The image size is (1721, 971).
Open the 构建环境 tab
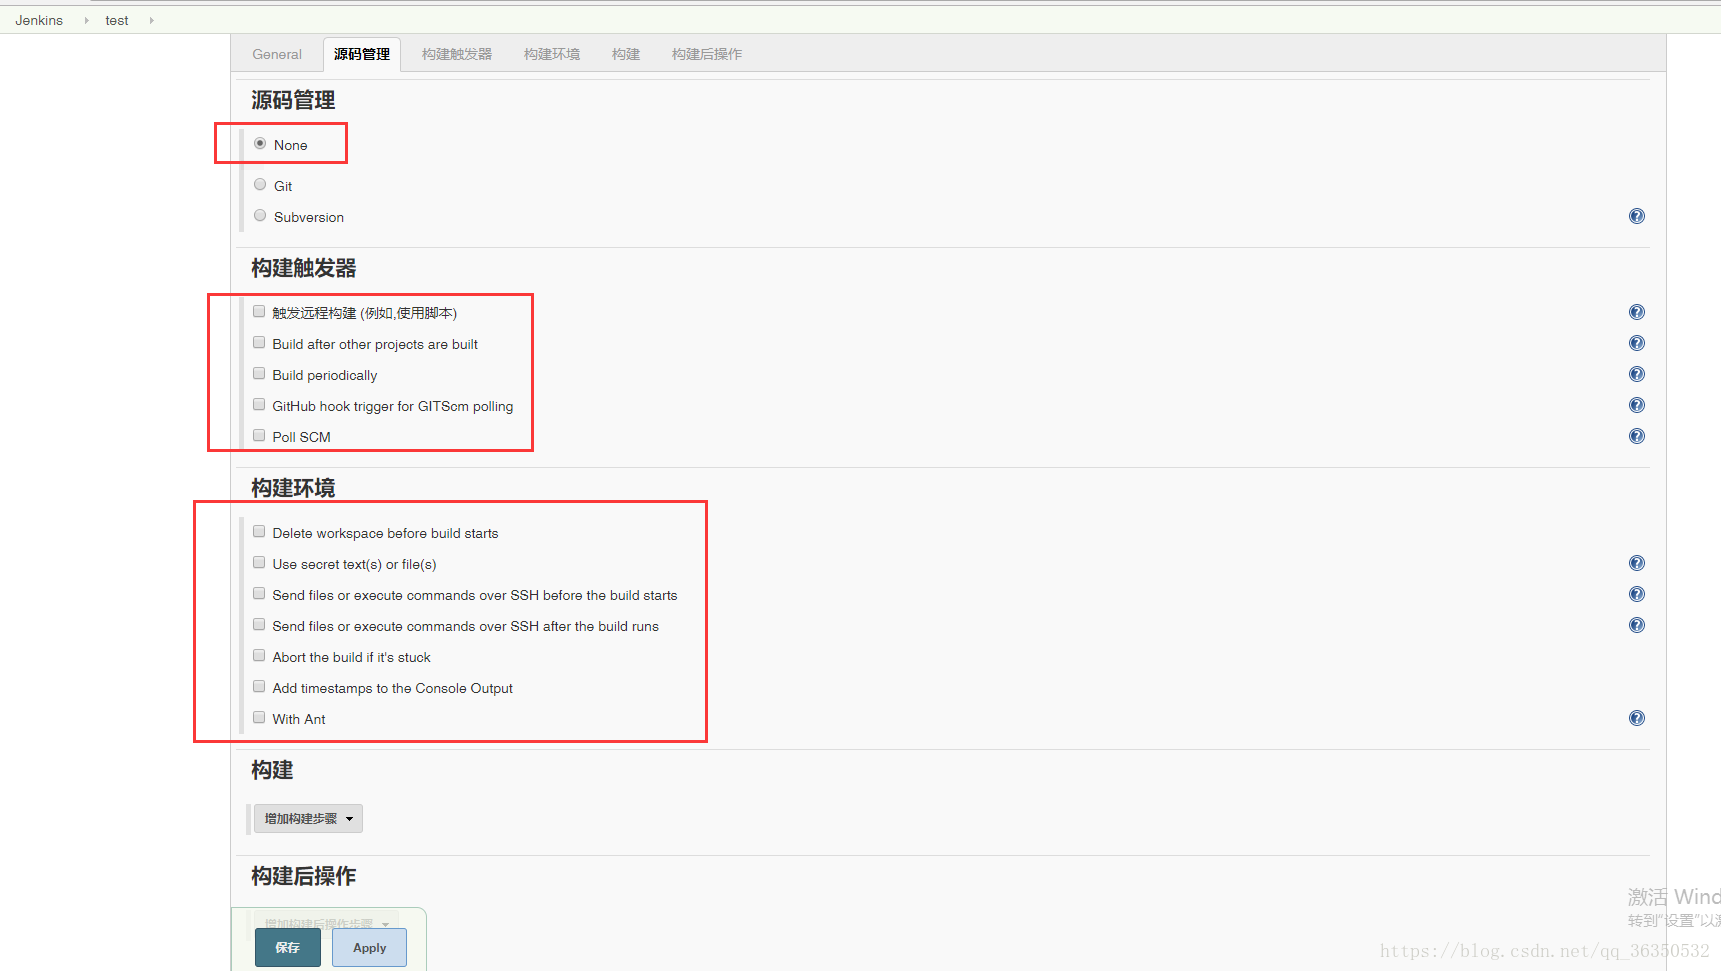tap(552, 55)
